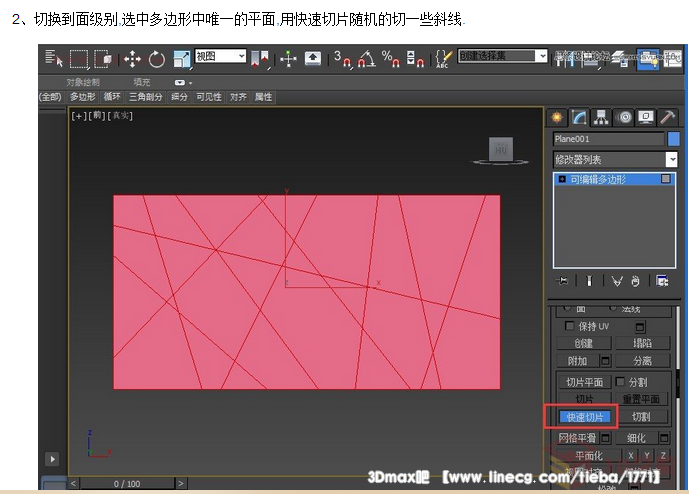Open the Hierarchy command panel tab

pos(601,117)
